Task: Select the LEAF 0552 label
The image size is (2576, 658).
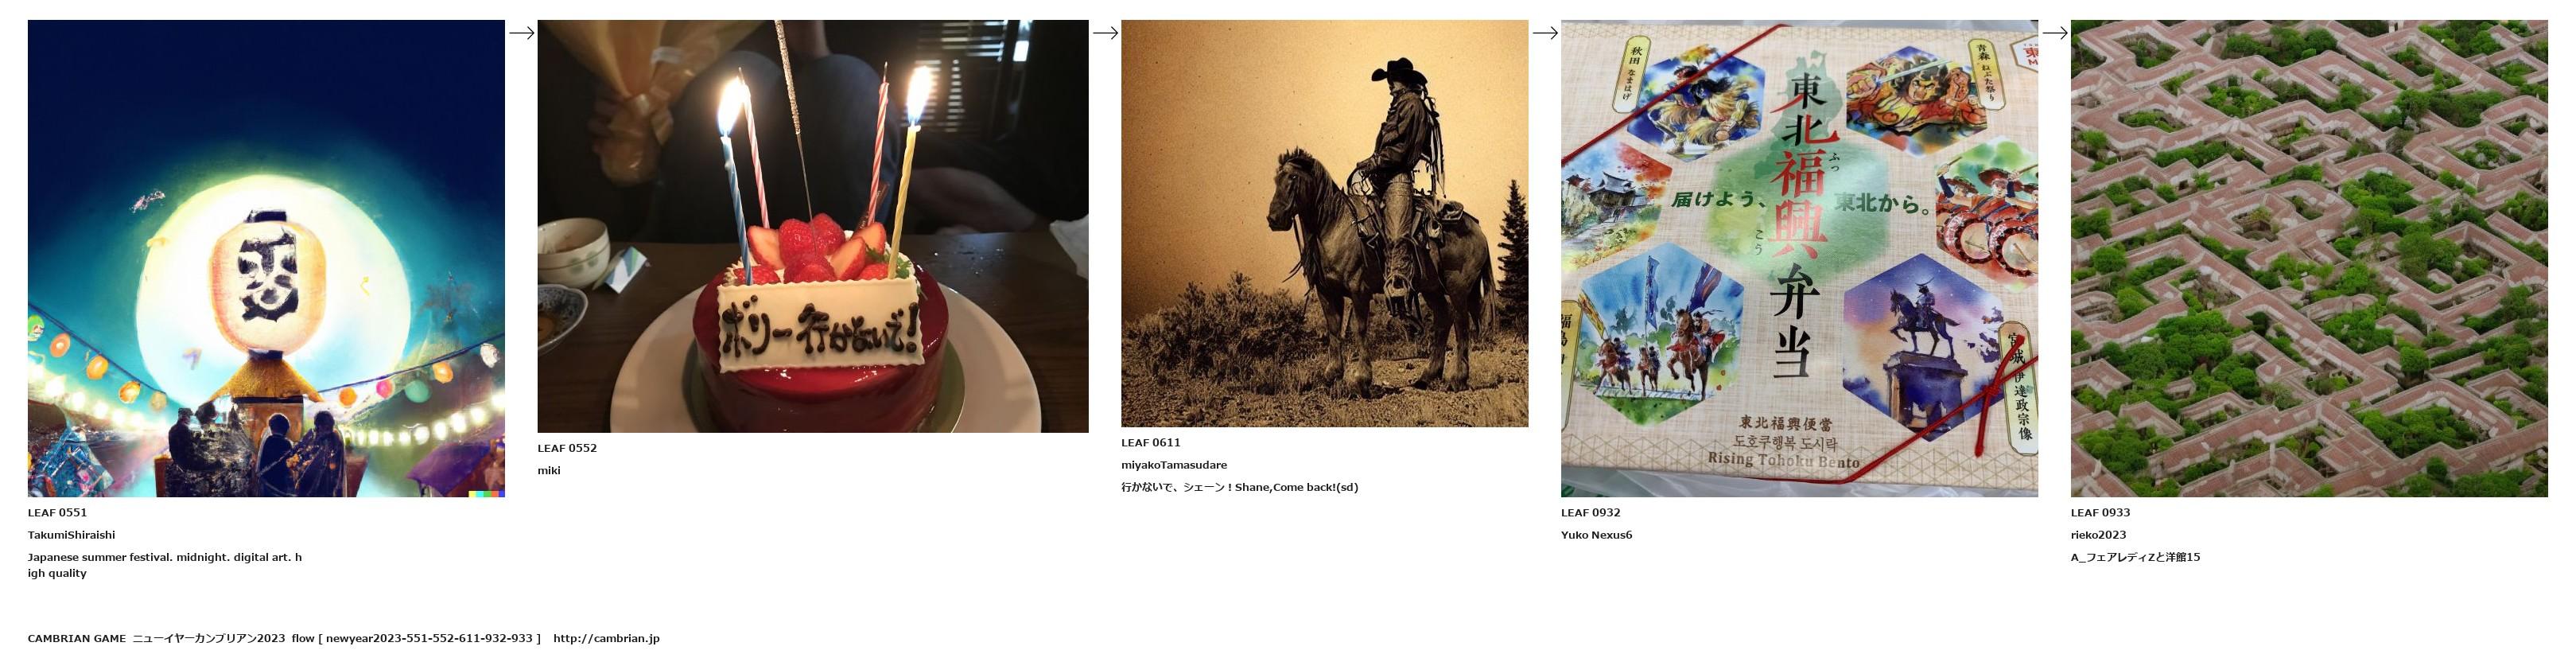Action: (567, 448)
